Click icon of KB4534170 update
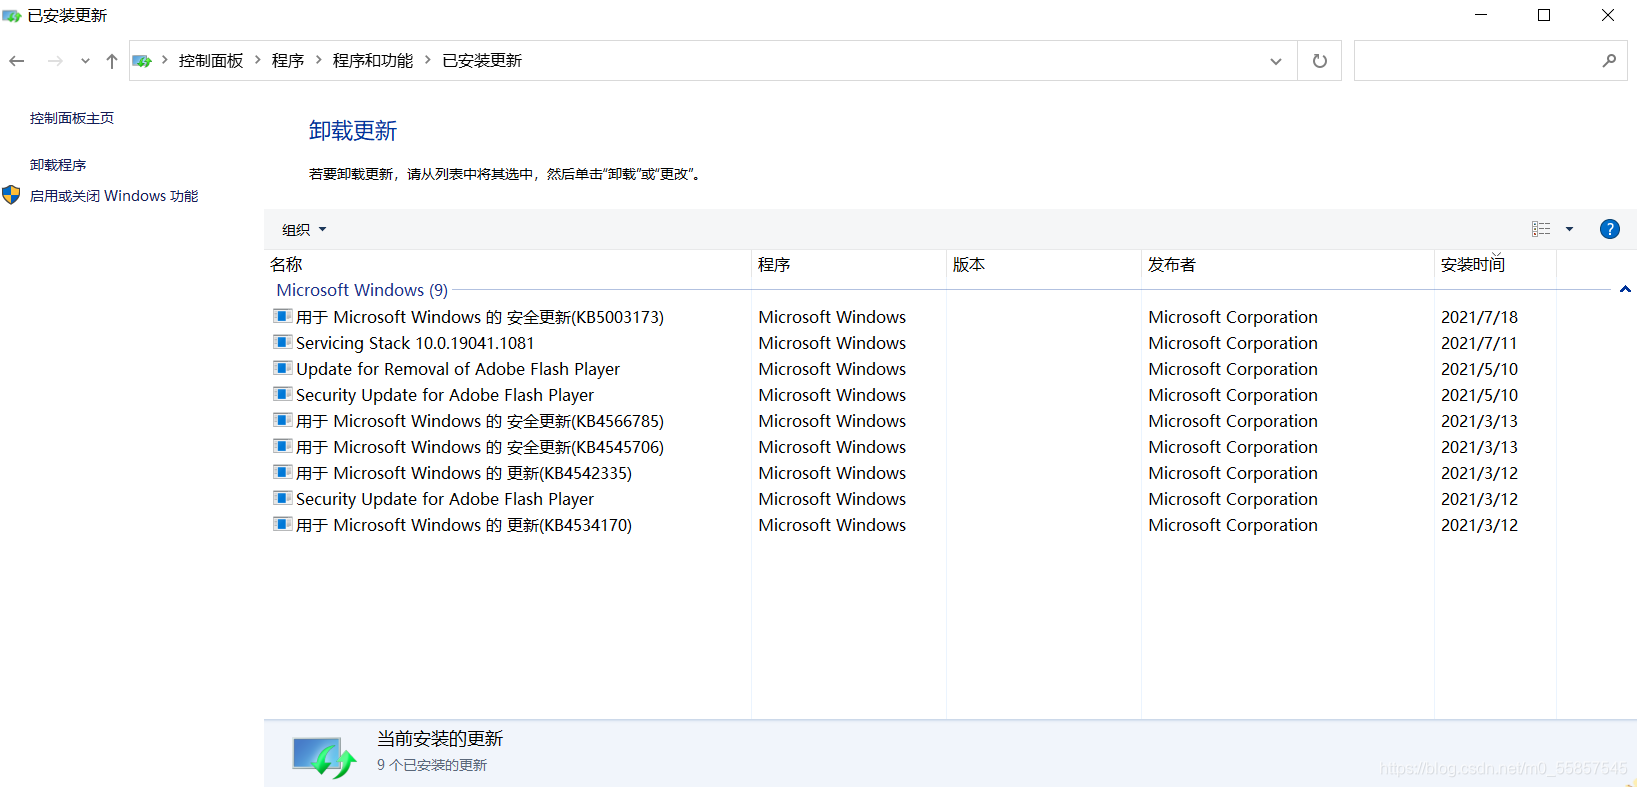 tap(283, 524)
